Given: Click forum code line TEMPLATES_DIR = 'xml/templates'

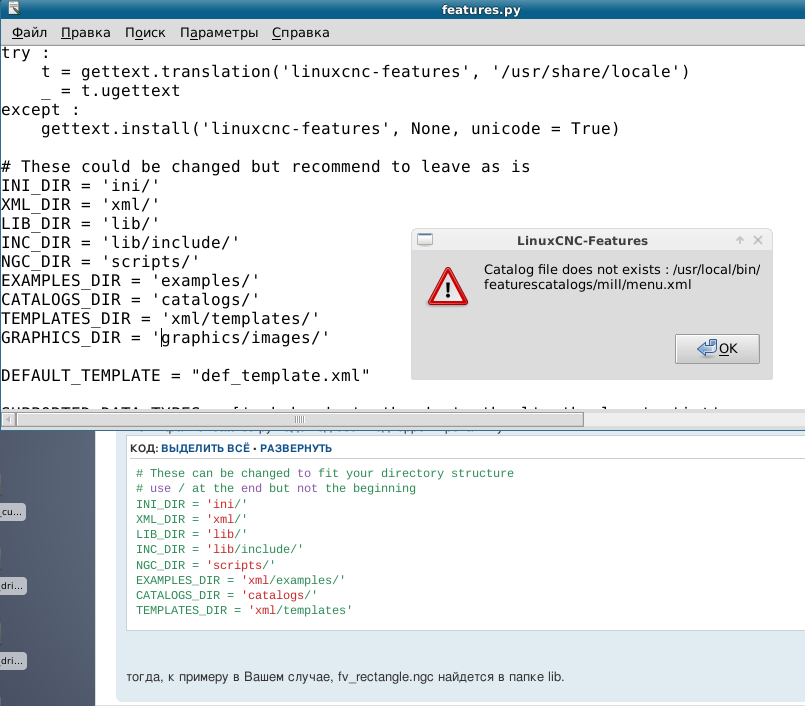Looking at the screenshot, I should pyautogui.click(x=244, y=610).
